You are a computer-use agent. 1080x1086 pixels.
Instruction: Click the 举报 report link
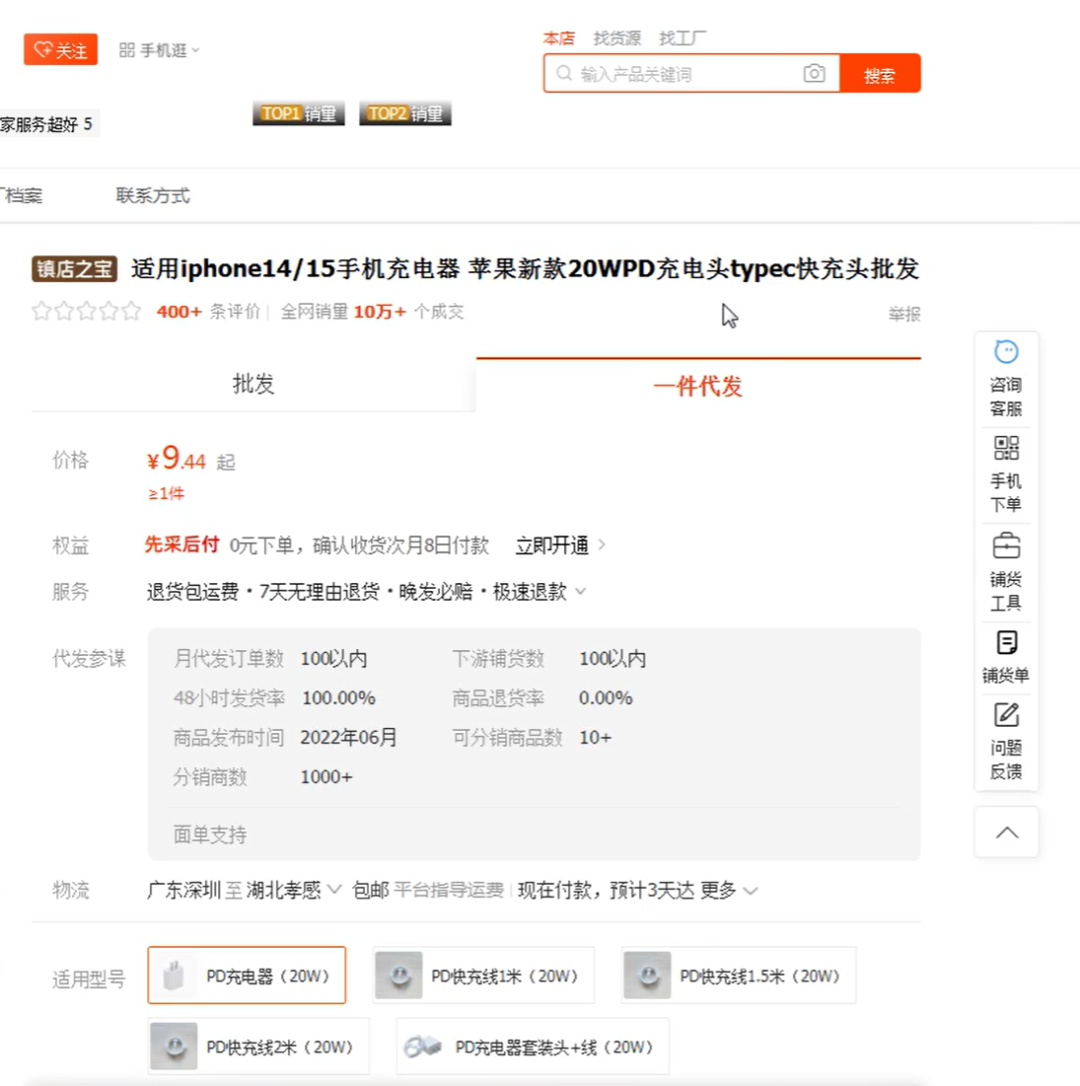pos(905,314)
